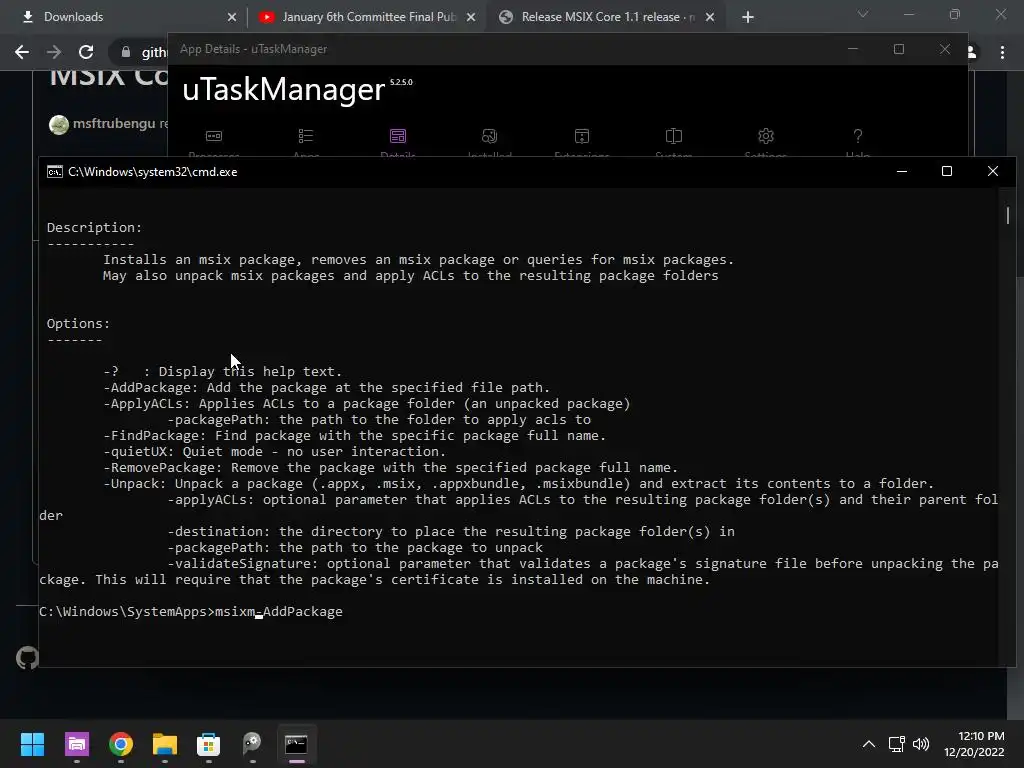Open the Help question mark tab in uTaskManager
1024x768 pixels.
(x=857, y=140)
